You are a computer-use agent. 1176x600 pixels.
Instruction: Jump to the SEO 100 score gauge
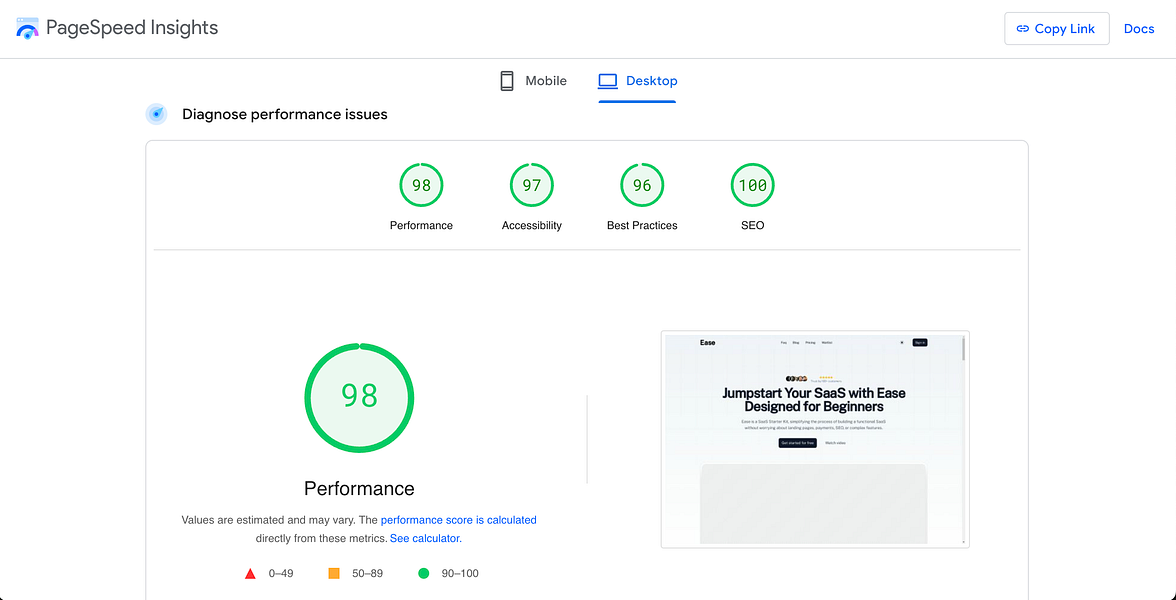(x=752, y=196)
